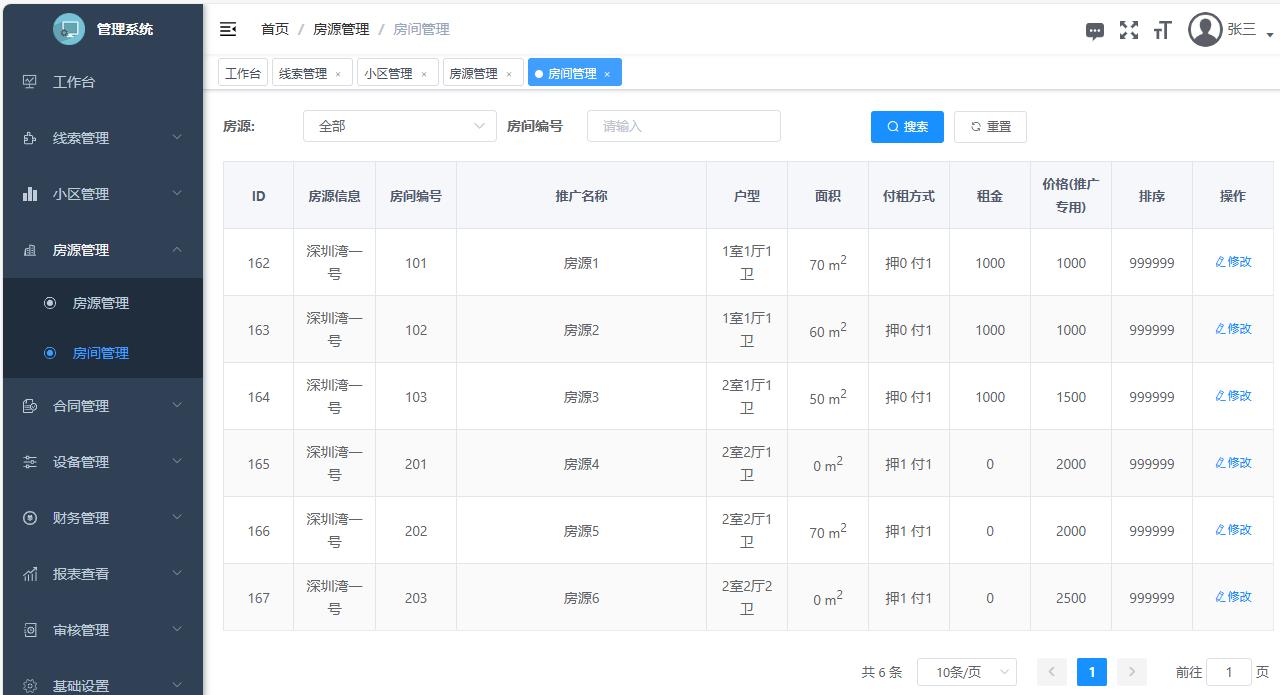Open the 房源 dropdown showing 全部
The width and height of the screenshot is (1280, 695).
click(399, 126)
